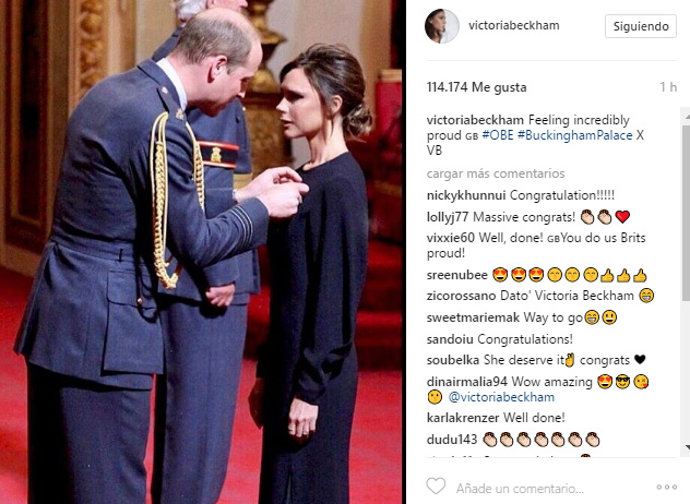Like the post with the heart icon
690x504 pixels.
click(x=436, y=486)
